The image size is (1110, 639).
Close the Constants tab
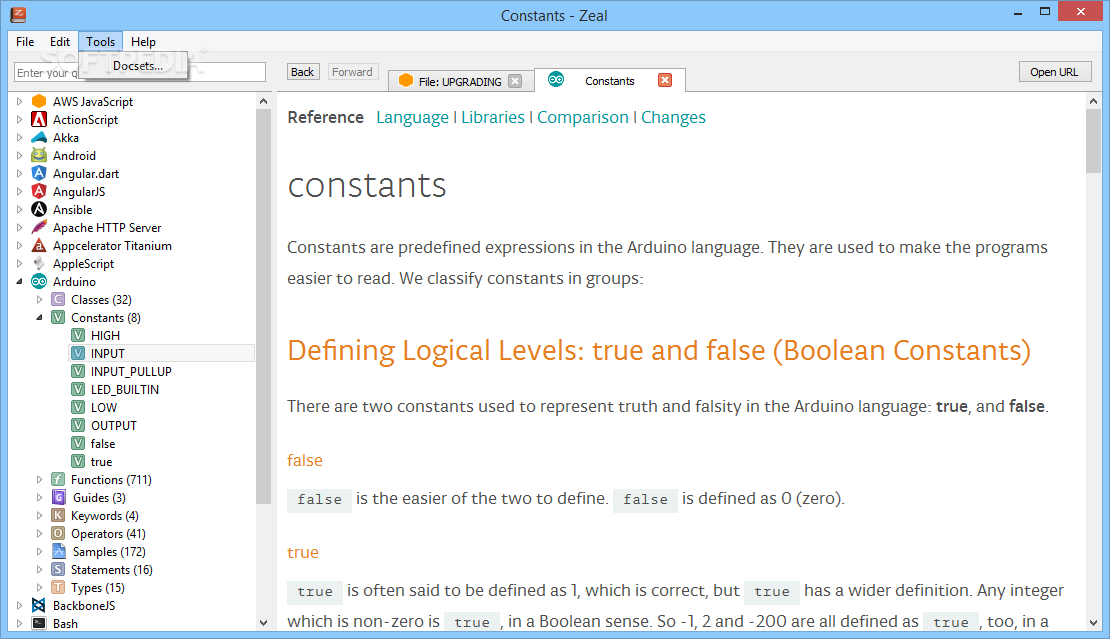tap(665, 80)
